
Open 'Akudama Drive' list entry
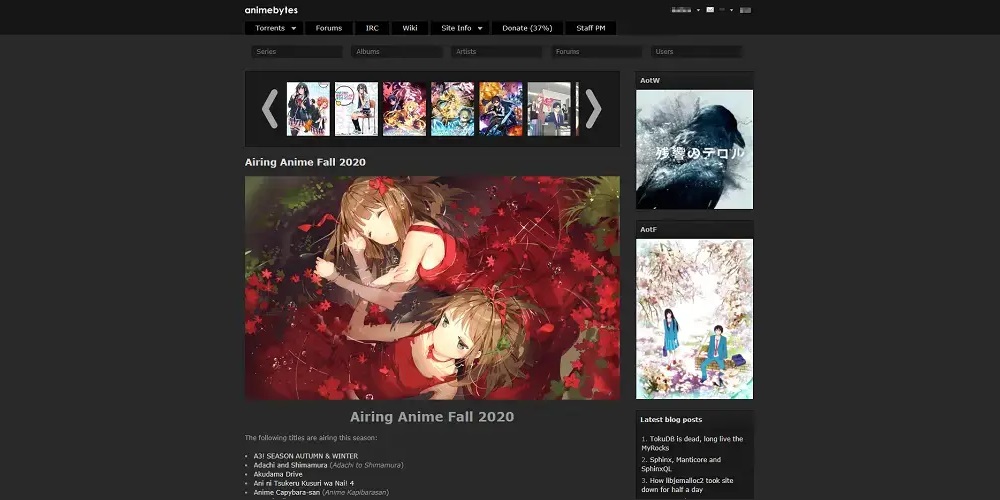[x=278, y=474]
